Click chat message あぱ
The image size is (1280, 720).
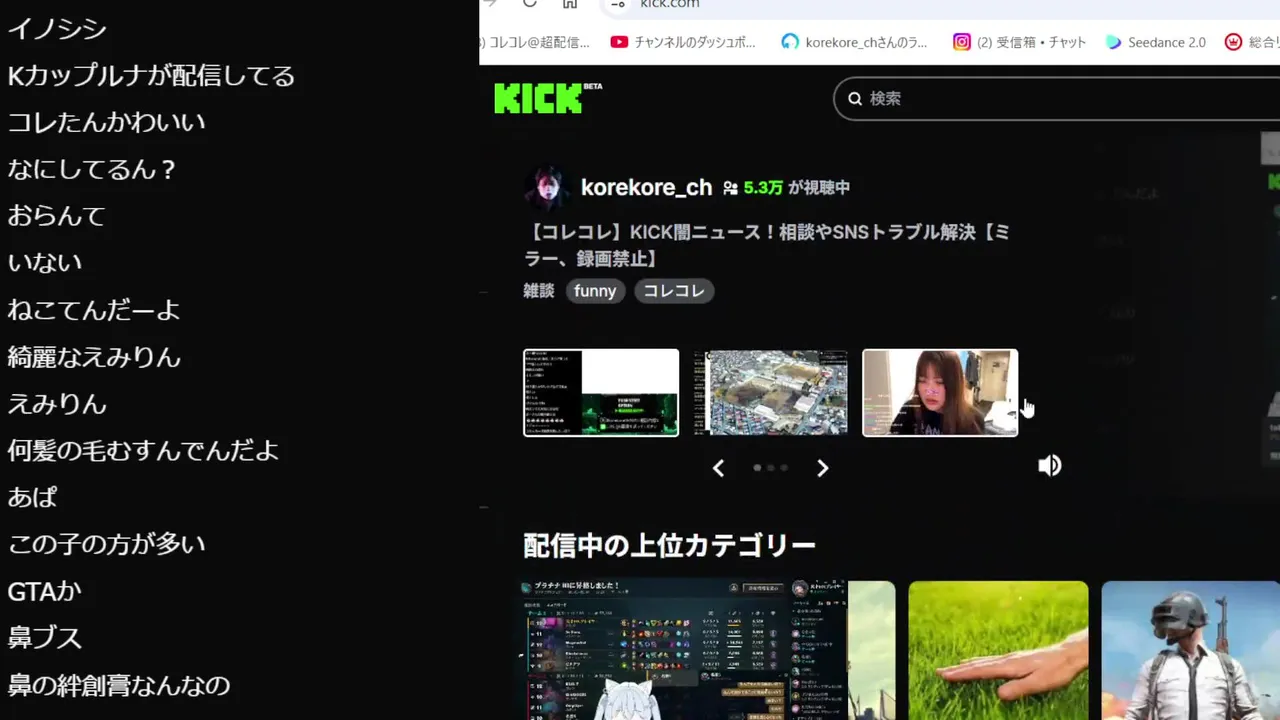coord(33,497)
